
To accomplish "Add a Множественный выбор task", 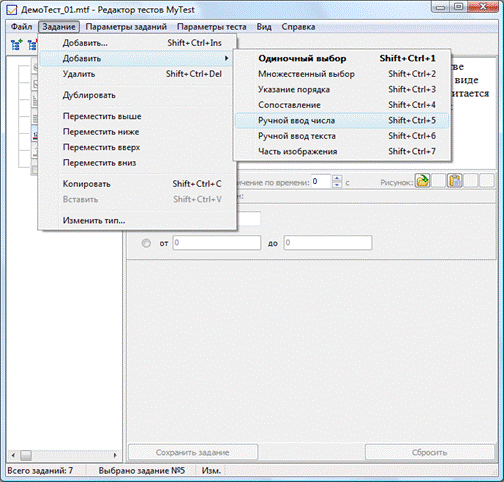I will [x=342, y=74].
